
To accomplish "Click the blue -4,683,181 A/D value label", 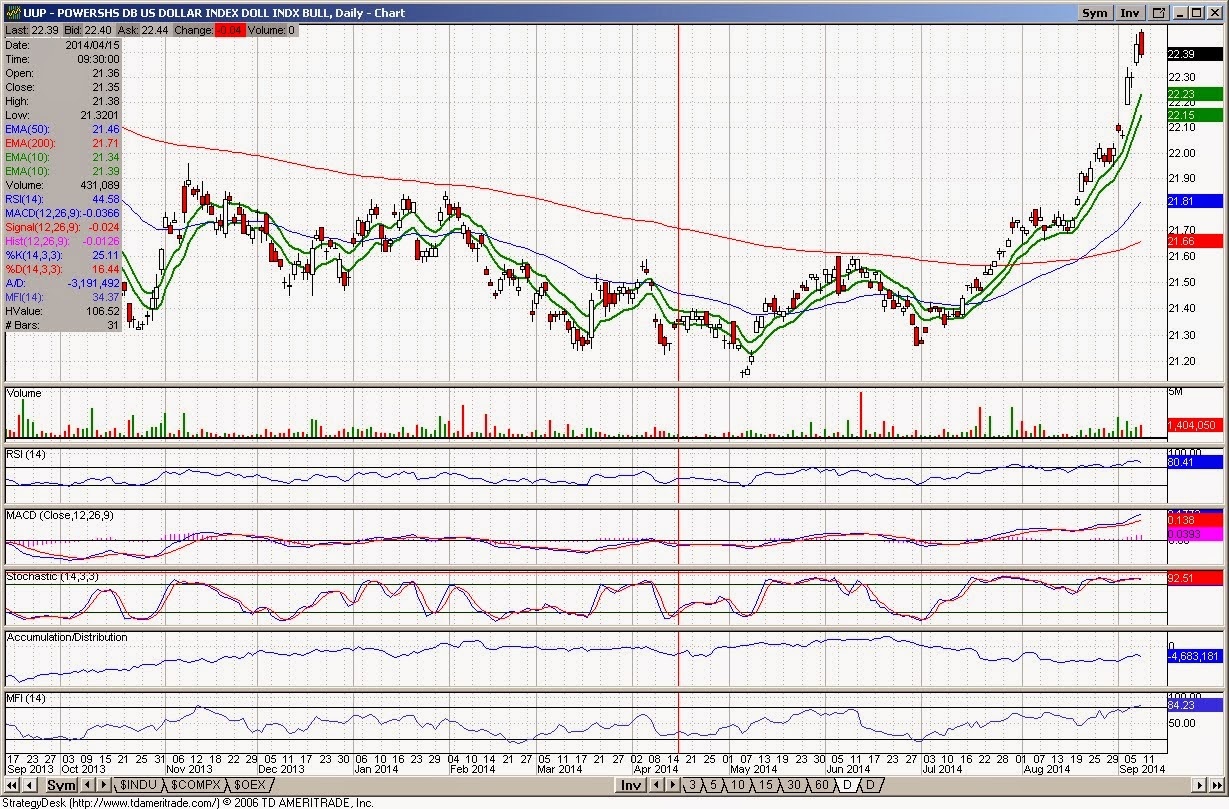I will click(x=1196, y=657).
